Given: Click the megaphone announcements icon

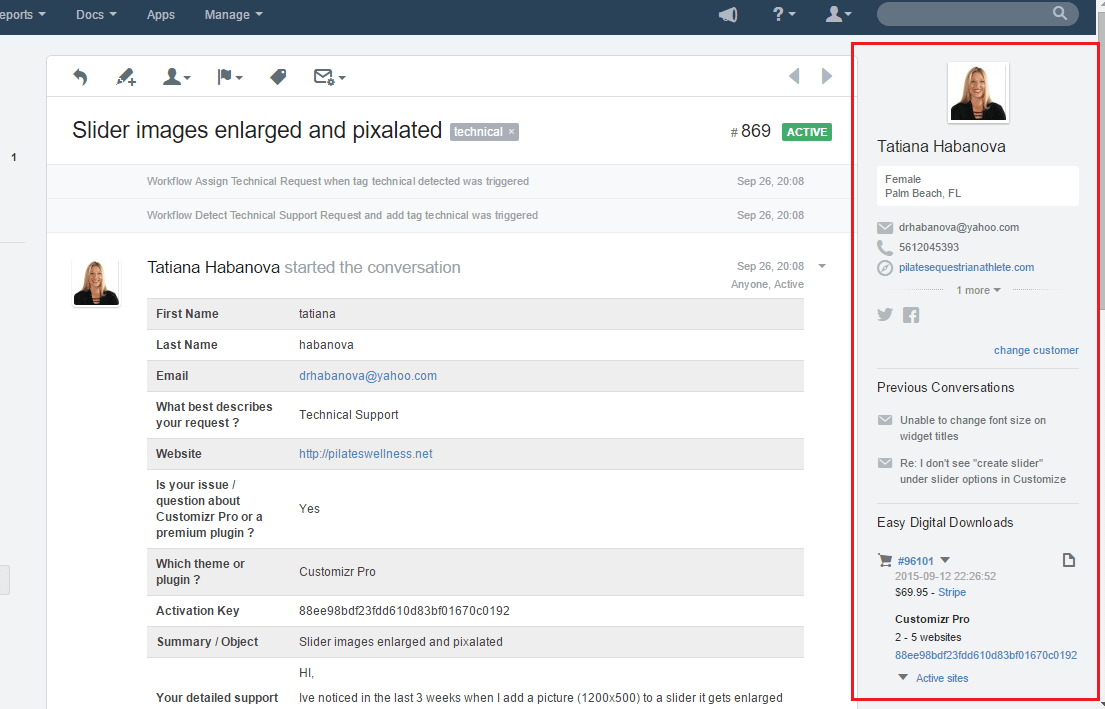Looking at the screenshot, I should 728,14.
